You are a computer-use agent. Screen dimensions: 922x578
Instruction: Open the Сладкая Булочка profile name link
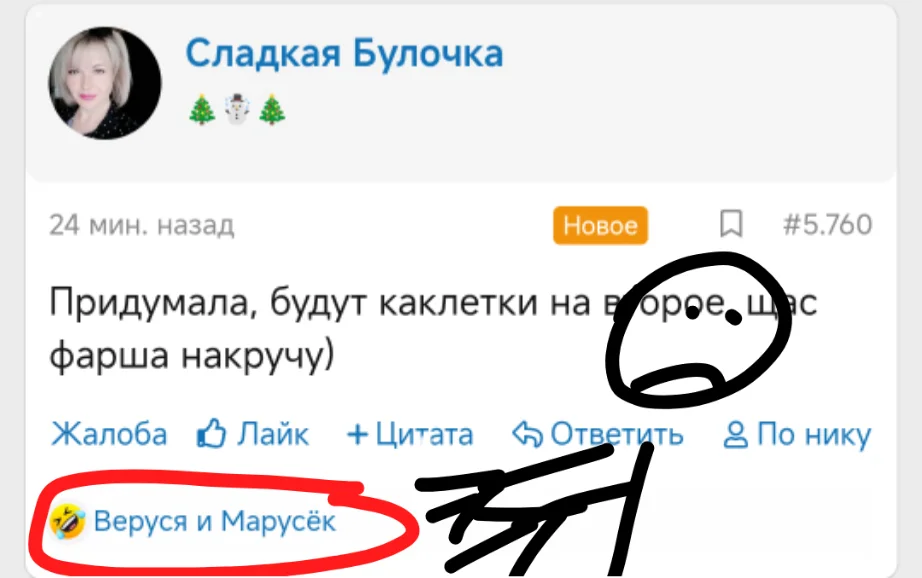(344, 54)
